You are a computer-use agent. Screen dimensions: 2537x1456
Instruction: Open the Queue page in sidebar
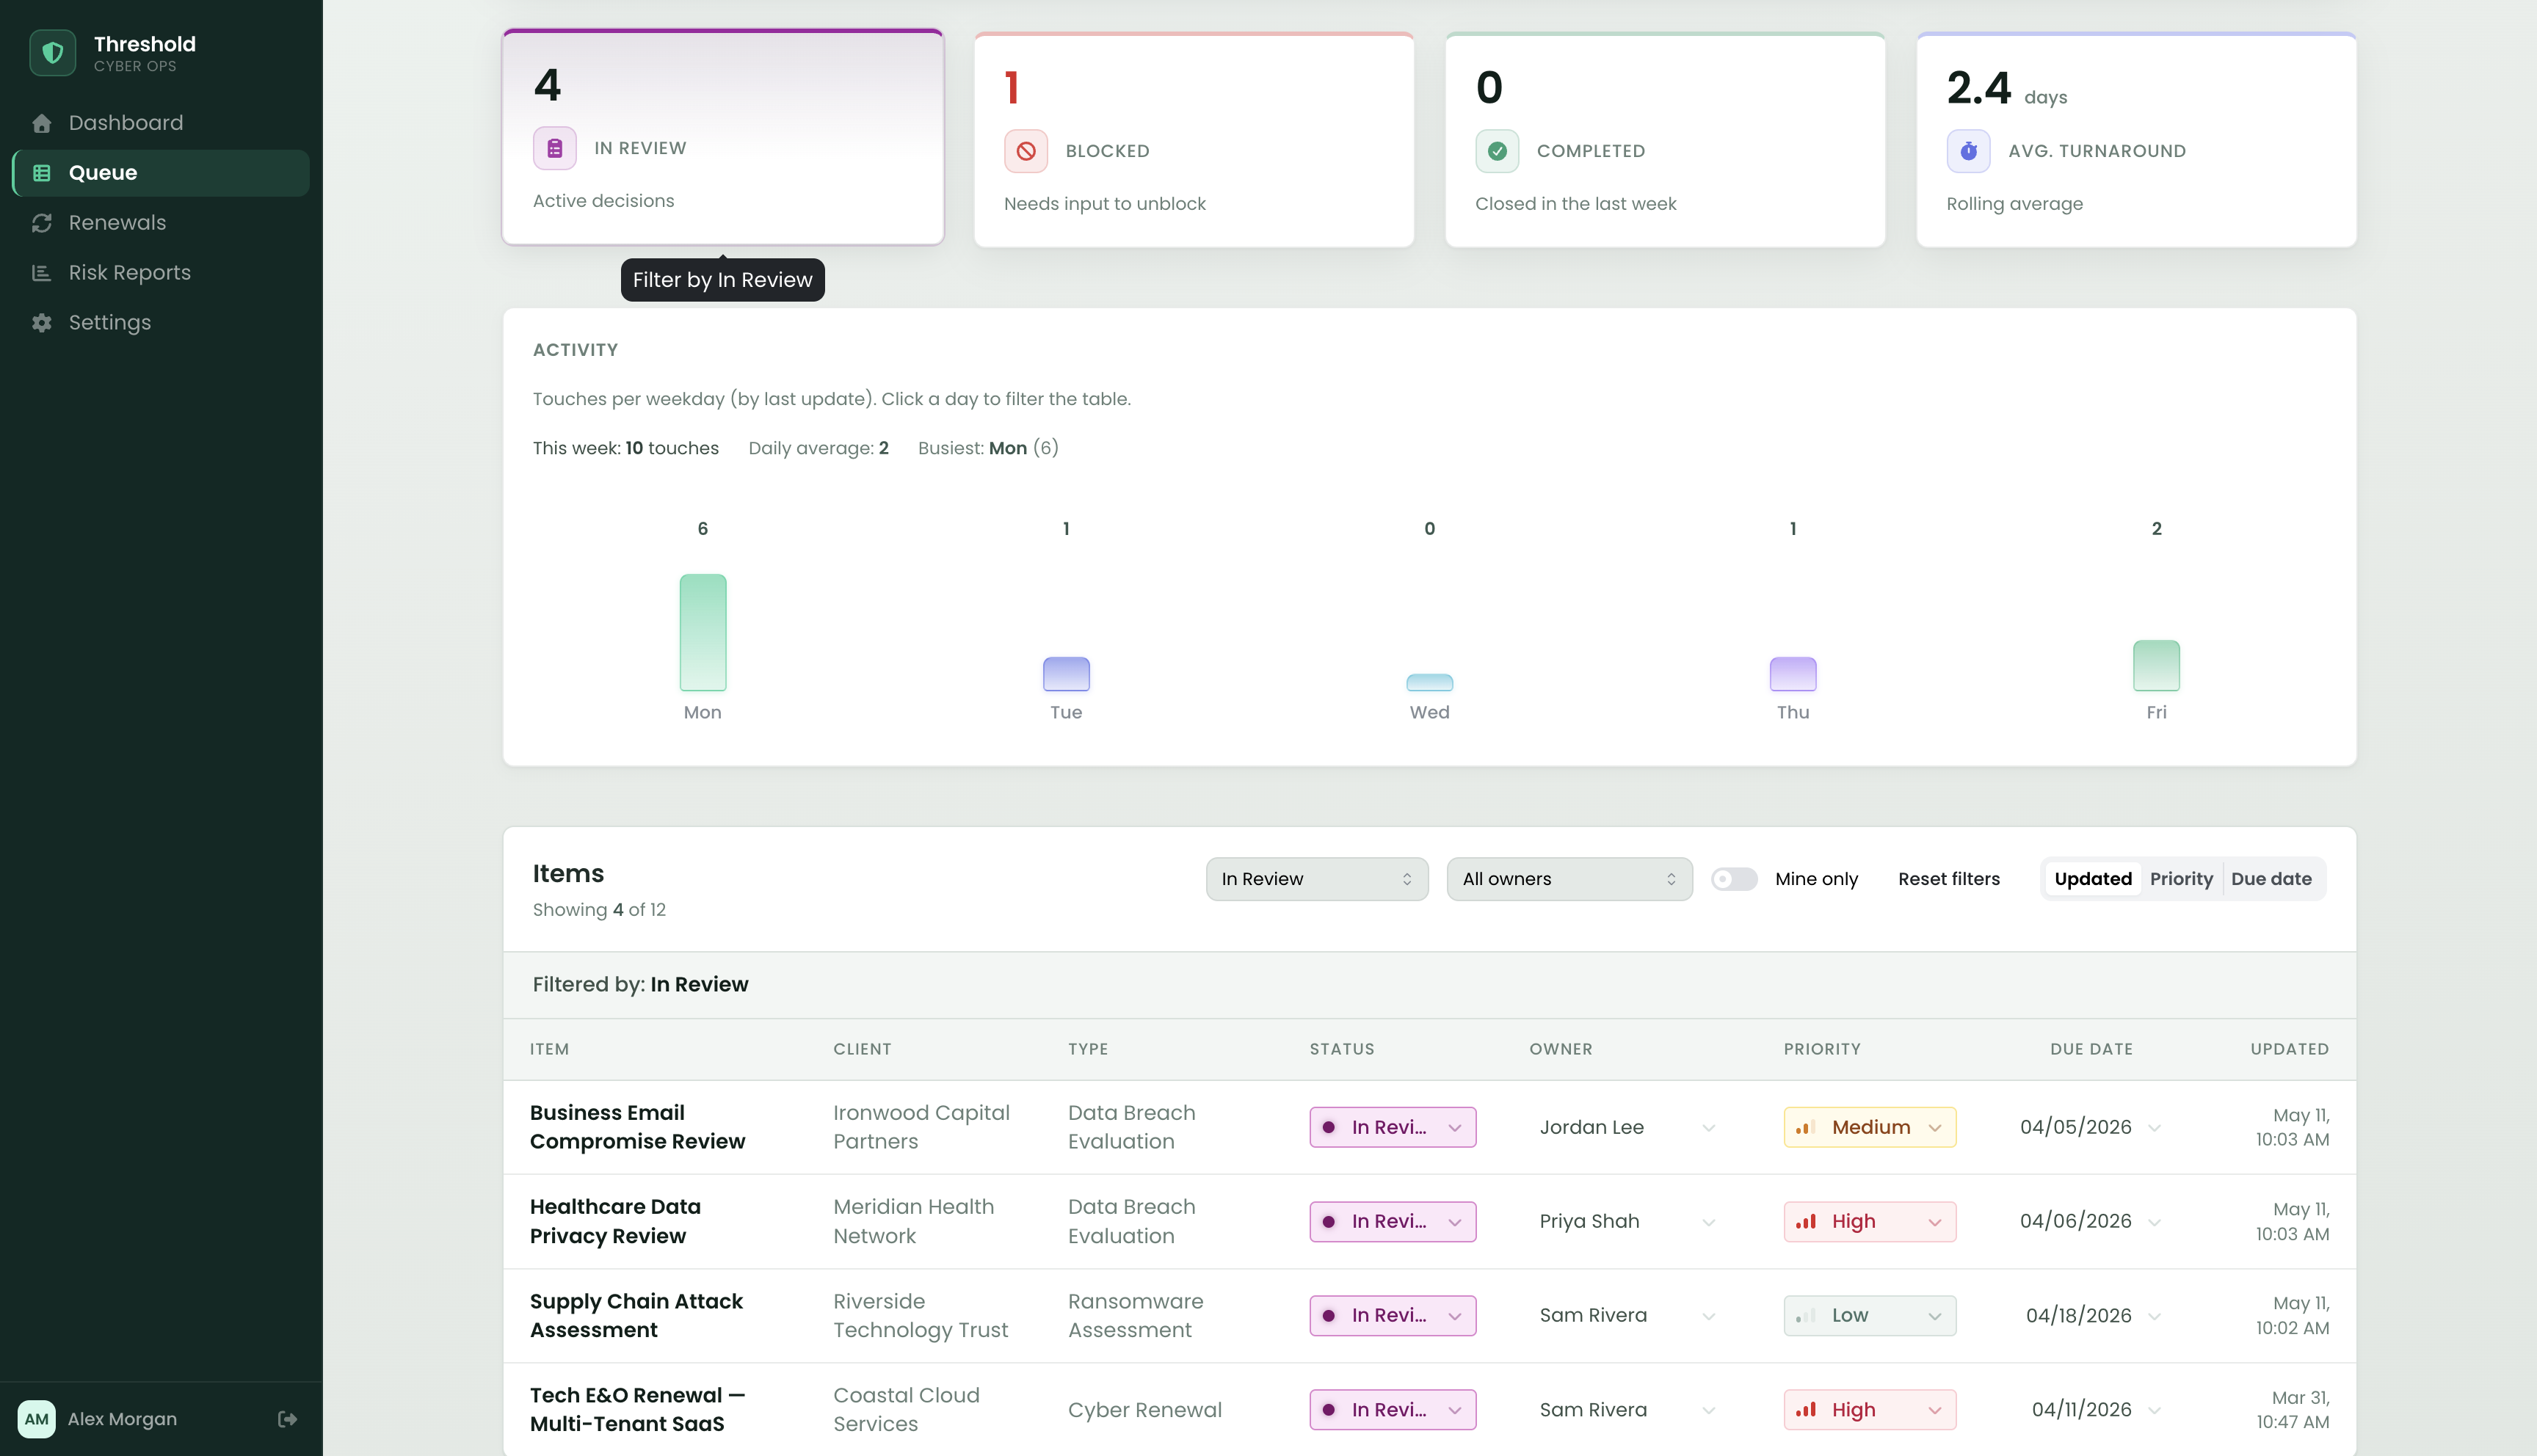[x=161, y=173]
